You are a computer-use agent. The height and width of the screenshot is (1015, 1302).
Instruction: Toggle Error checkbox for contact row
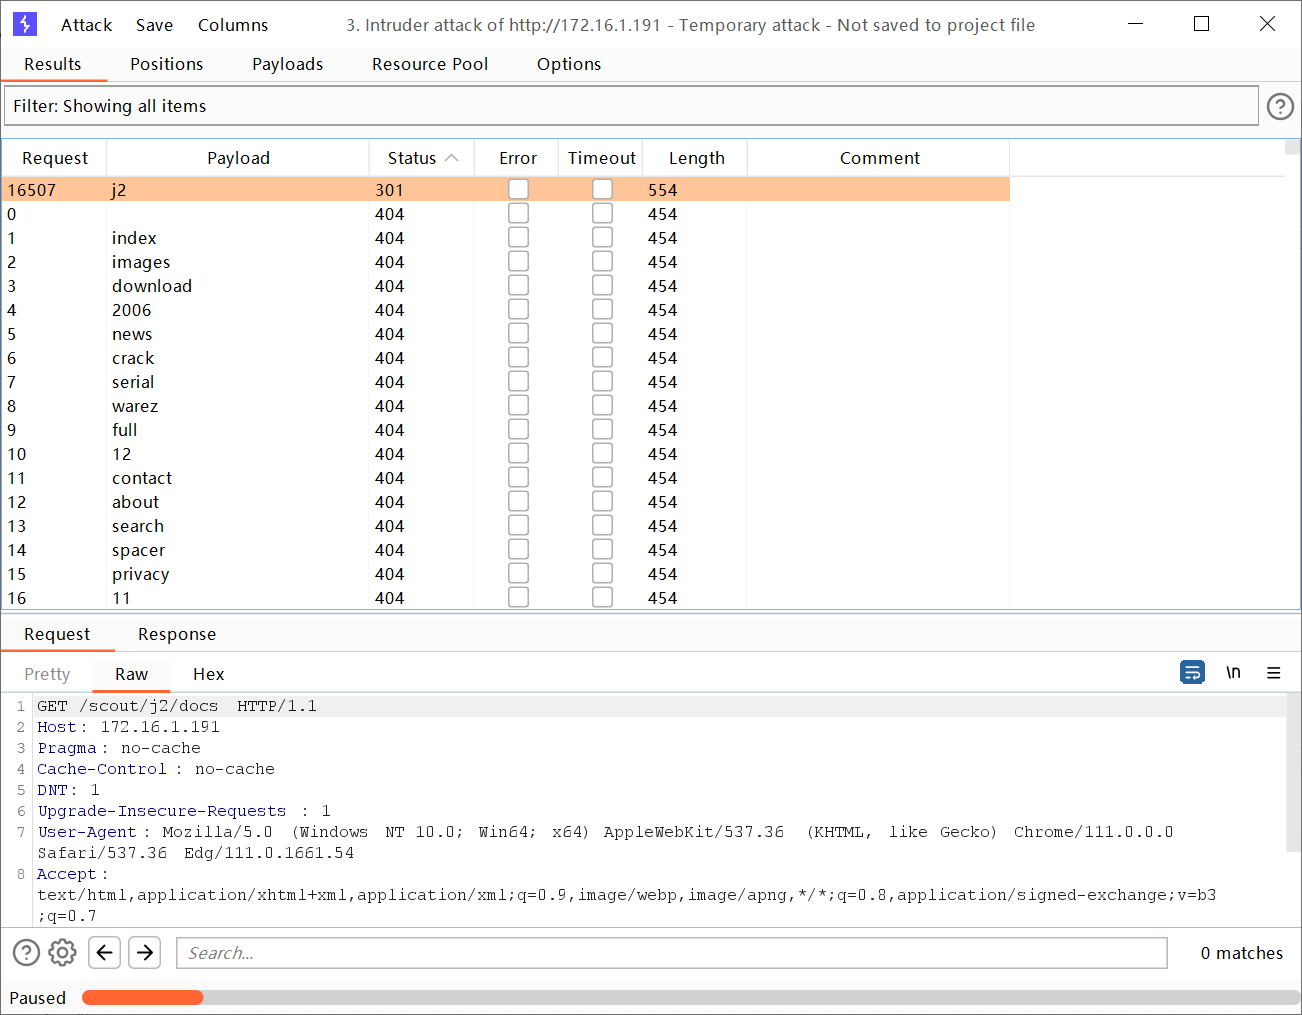[x=518, y=477]
